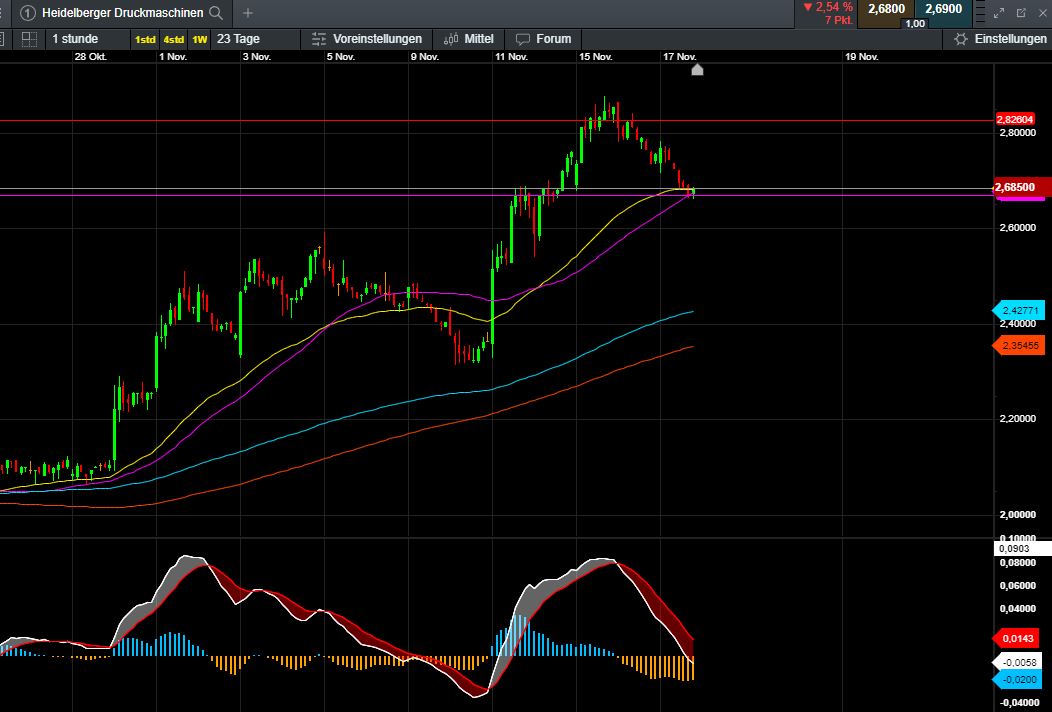Click the 2,80000 price axis value
This screenshot has width=1052, height=712.
1016,133
